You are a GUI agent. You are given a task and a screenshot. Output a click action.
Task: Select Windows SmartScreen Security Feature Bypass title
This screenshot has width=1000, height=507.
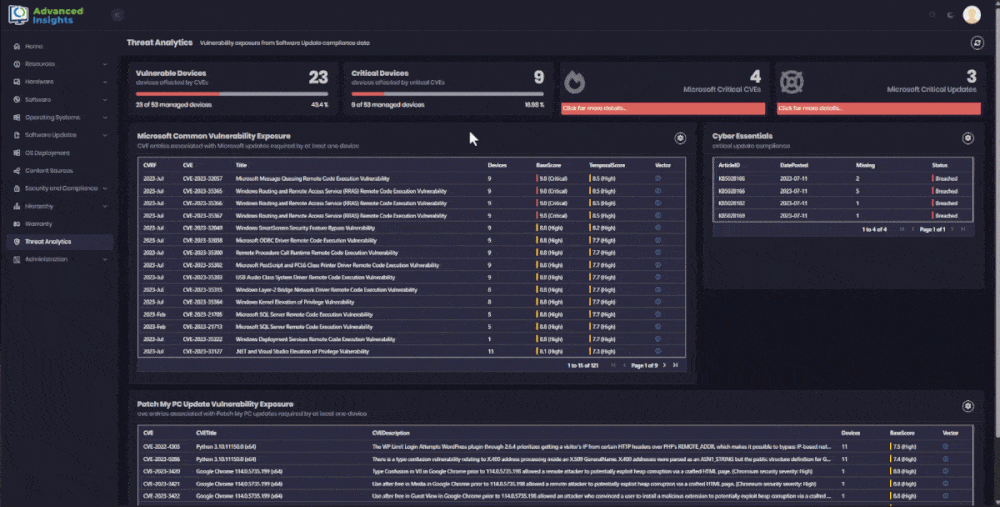(305, 228)
